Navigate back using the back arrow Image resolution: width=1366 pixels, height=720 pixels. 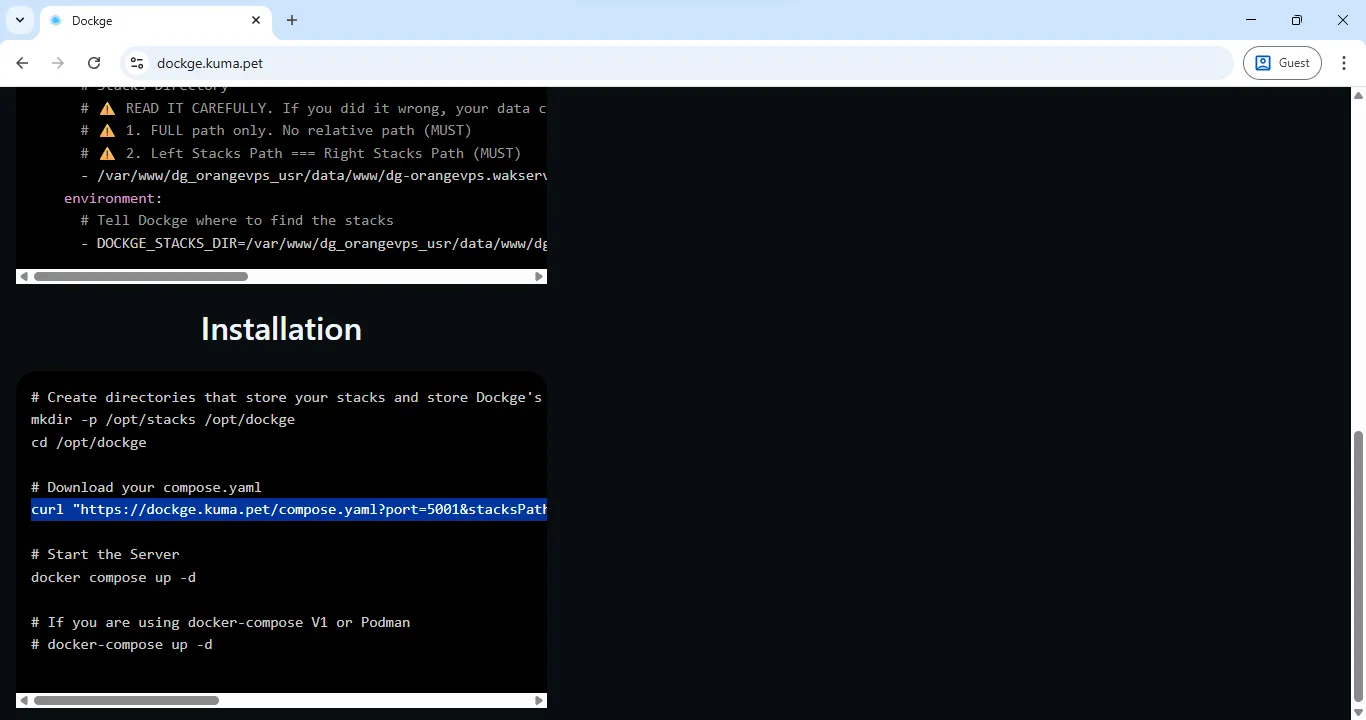coord(22,62)
